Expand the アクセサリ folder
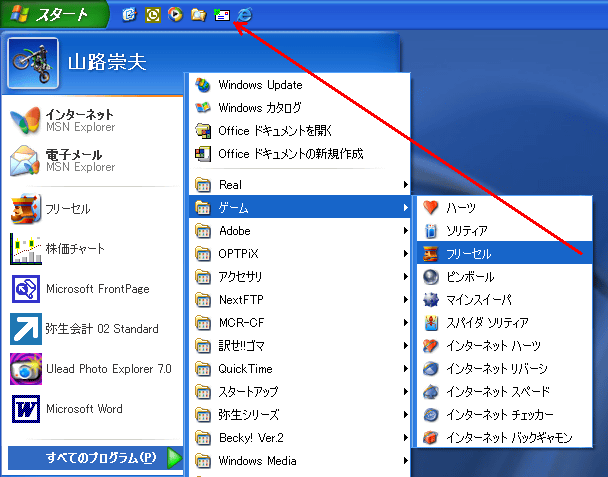608x477 pixels. [x=299, y=277]
